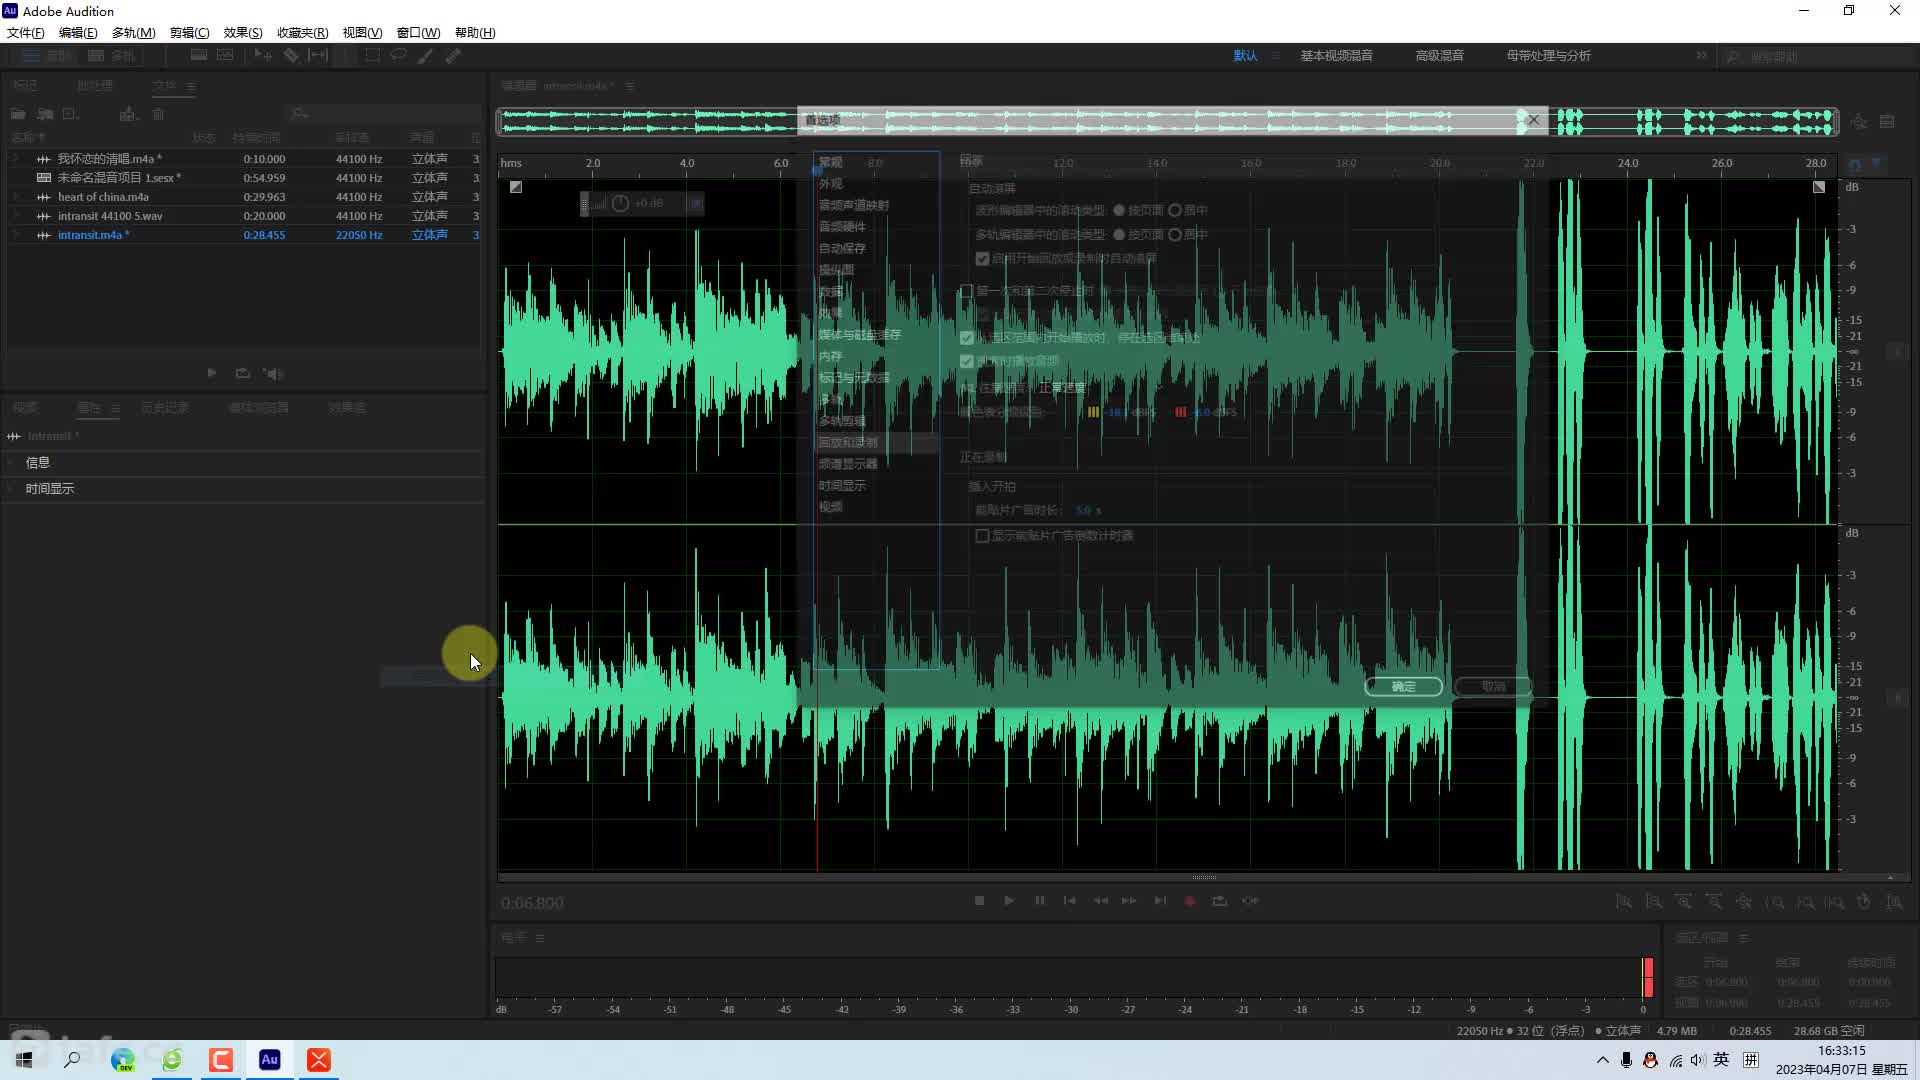Open the 视图(V) menu

[x=362, y=32]
